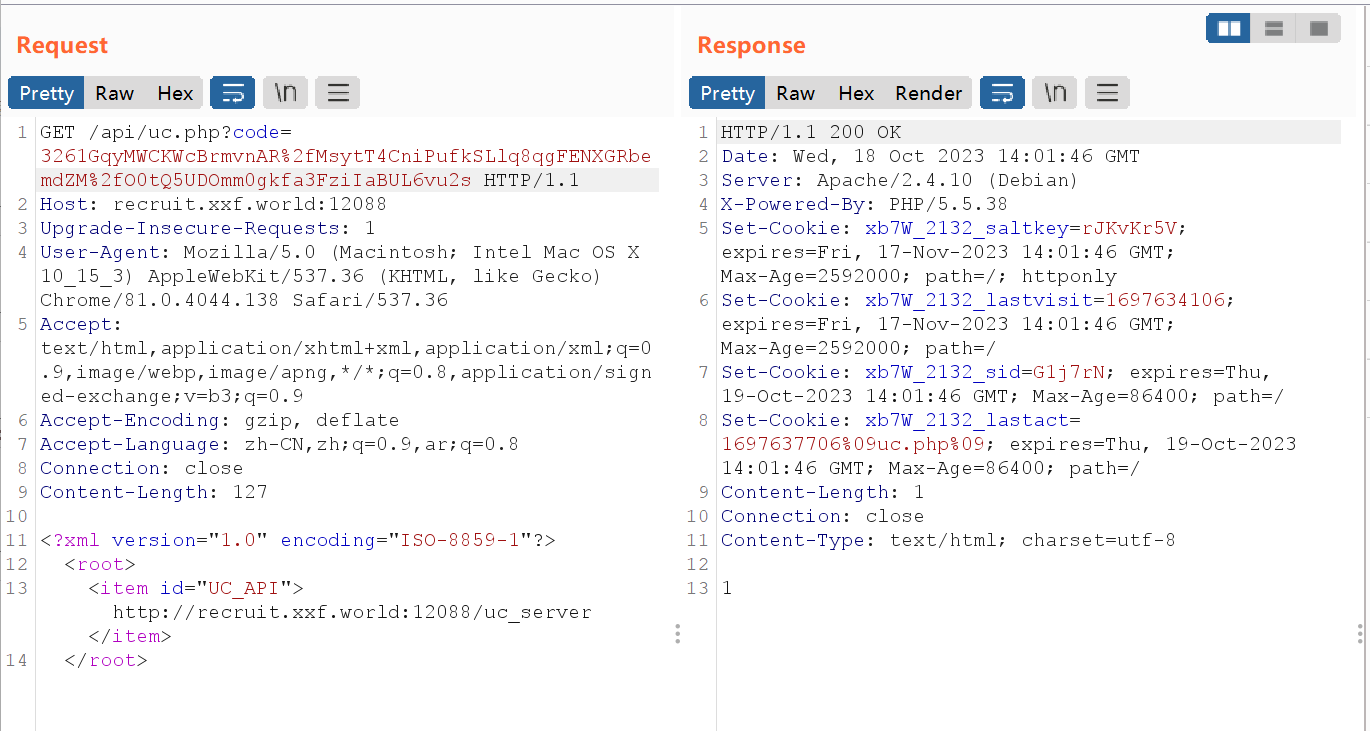Viewport: 1370px width, 731px height.
Task: Click the Request panel title
Action: click(62, 45)
